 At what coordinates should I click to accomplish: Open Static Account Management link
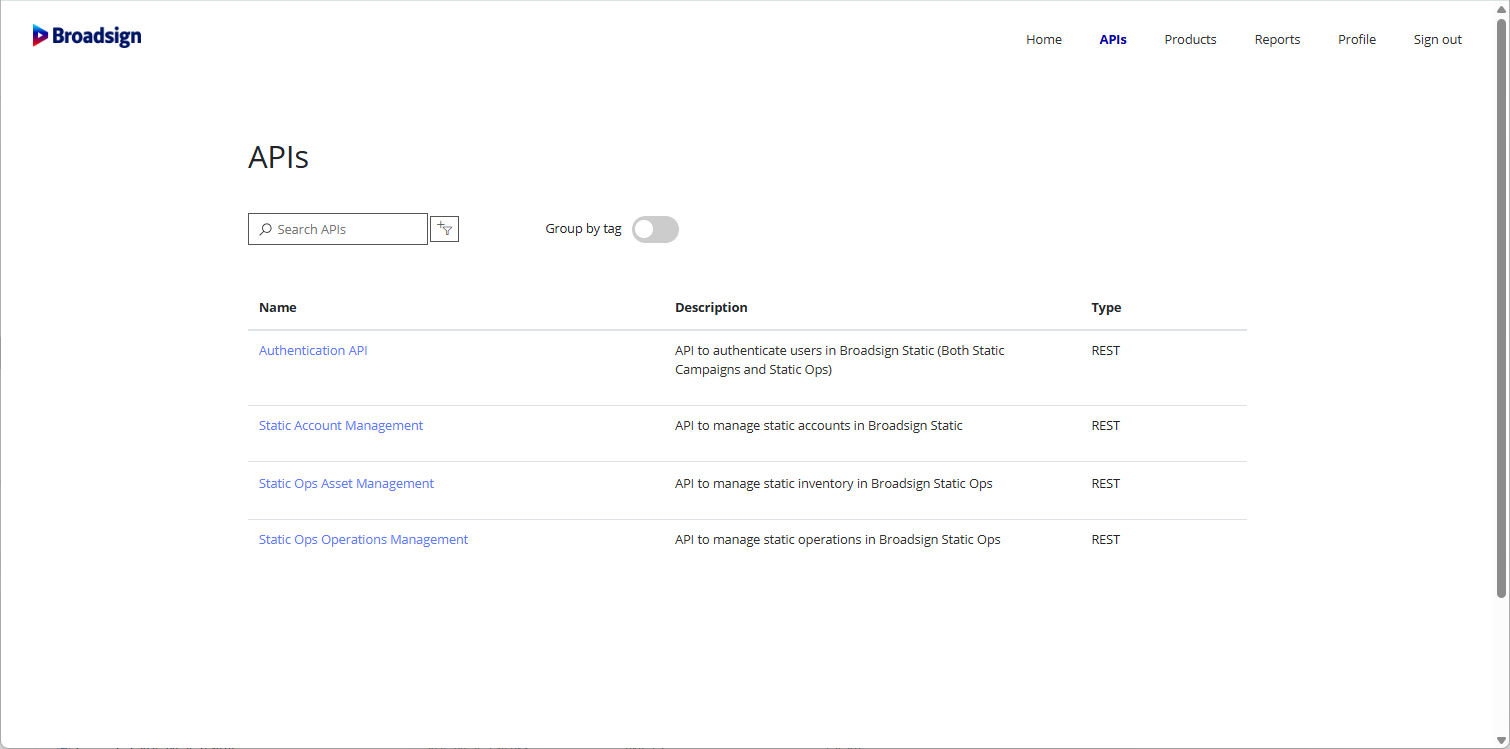coord(341,426)
